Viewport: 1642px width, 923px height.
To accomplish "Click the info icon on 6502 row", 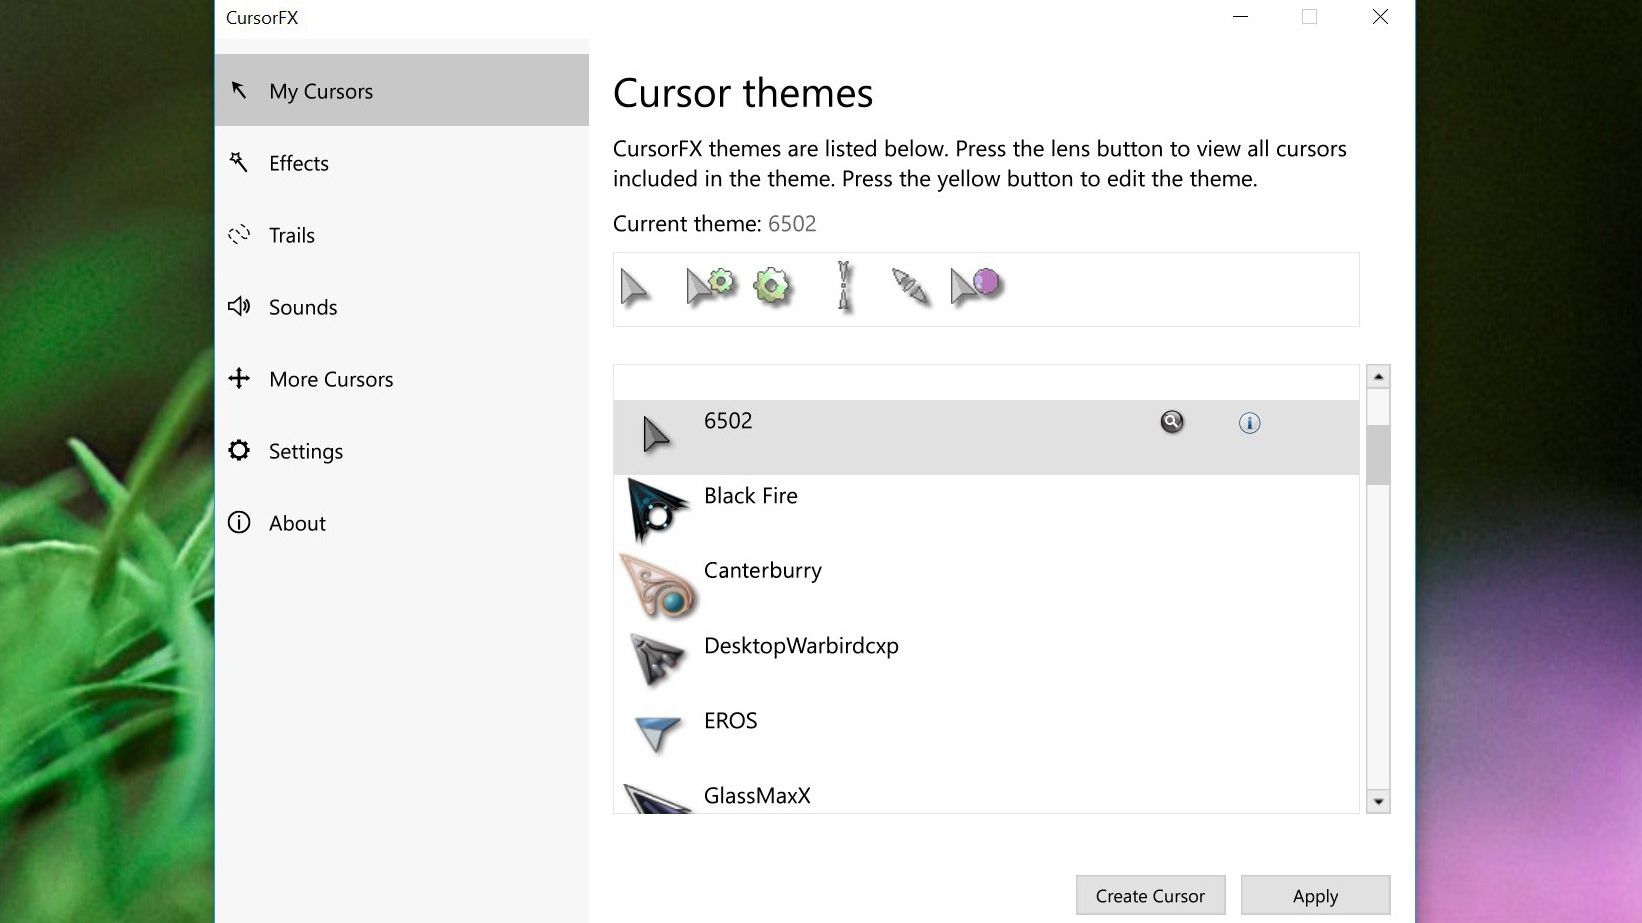I will pyautogui.click(x=1249, y=423).
